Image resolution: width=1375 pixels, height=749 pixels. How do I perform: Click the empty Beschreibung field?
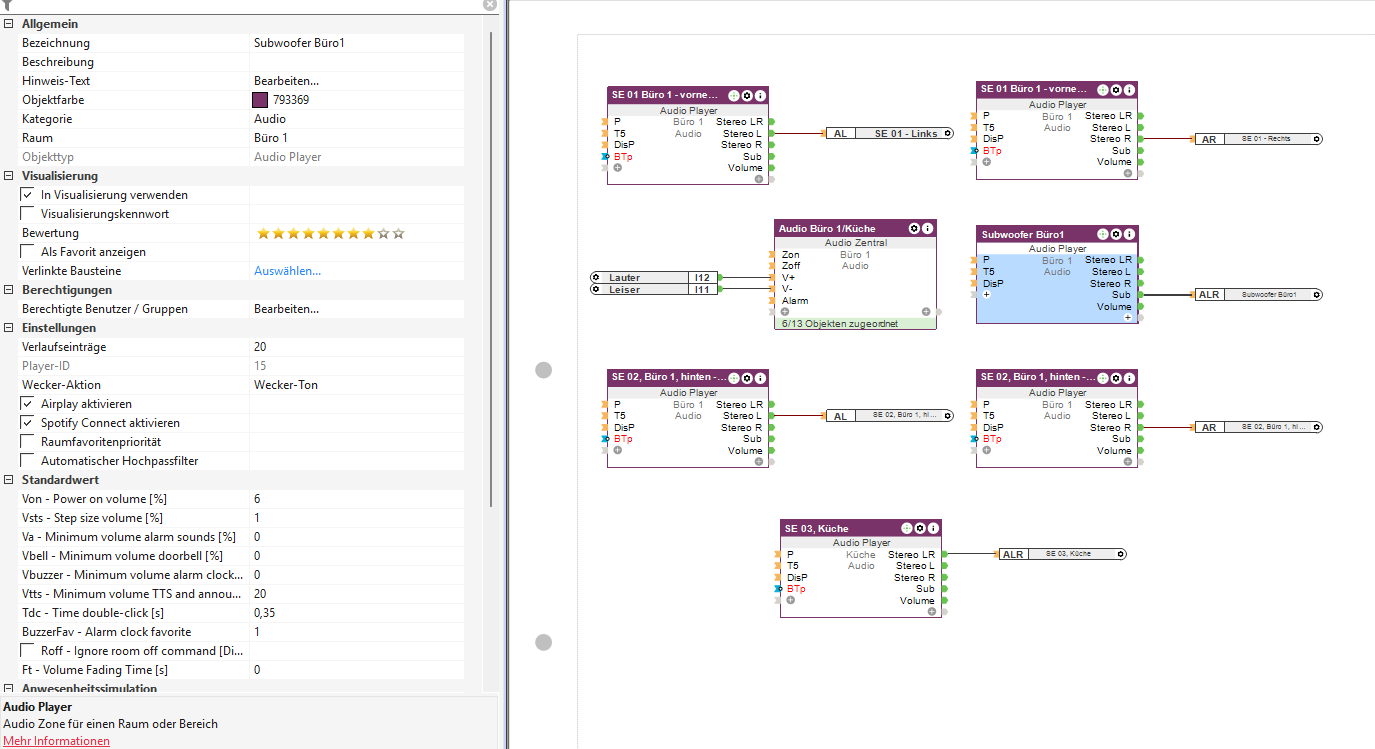357,62
